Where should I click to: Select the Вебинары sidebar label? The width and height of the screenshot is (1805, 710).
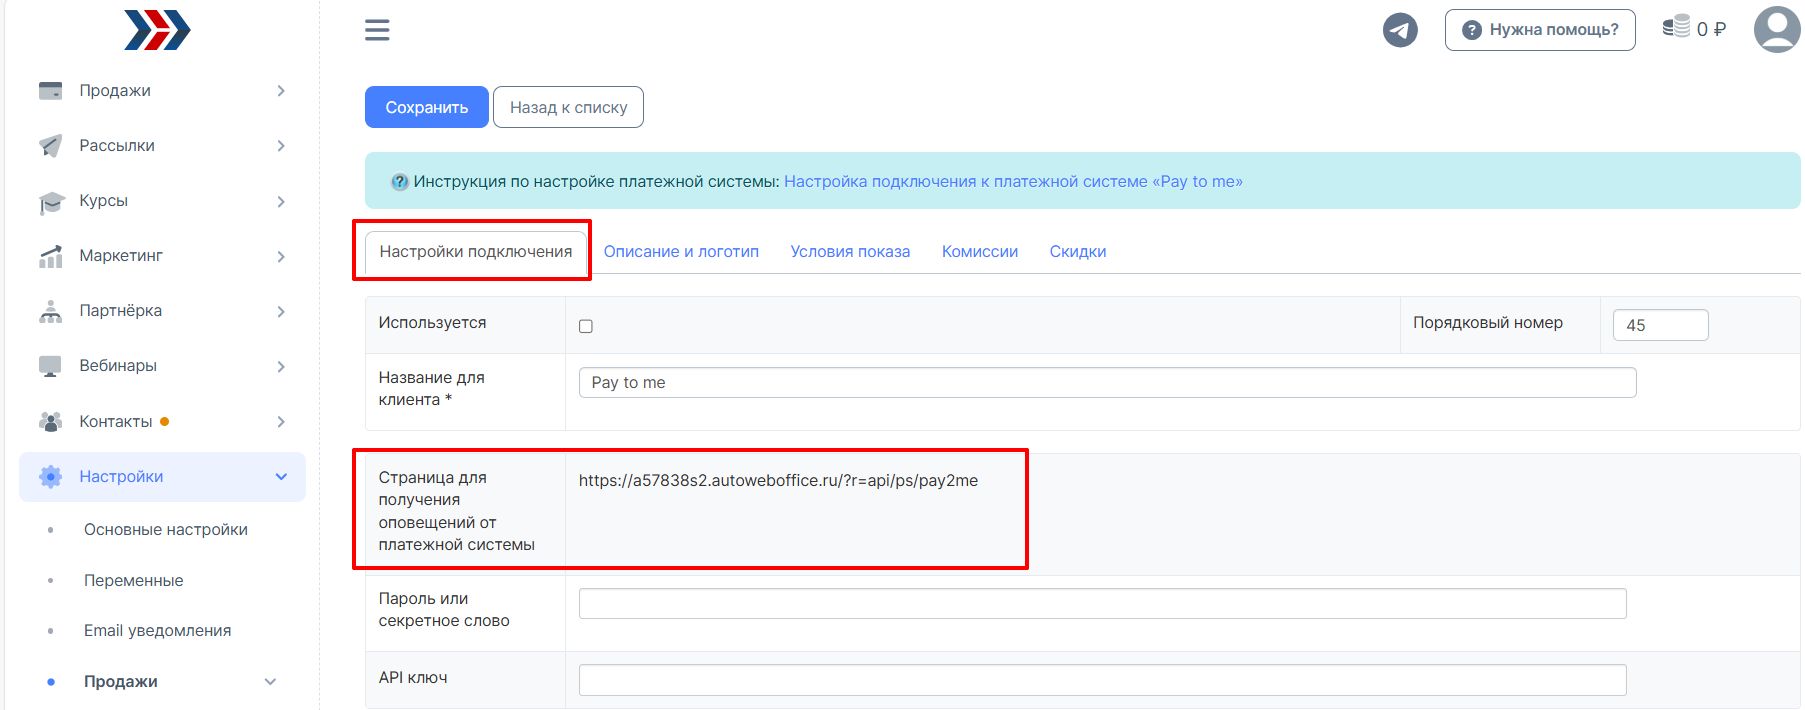click(x=118, y=366)
